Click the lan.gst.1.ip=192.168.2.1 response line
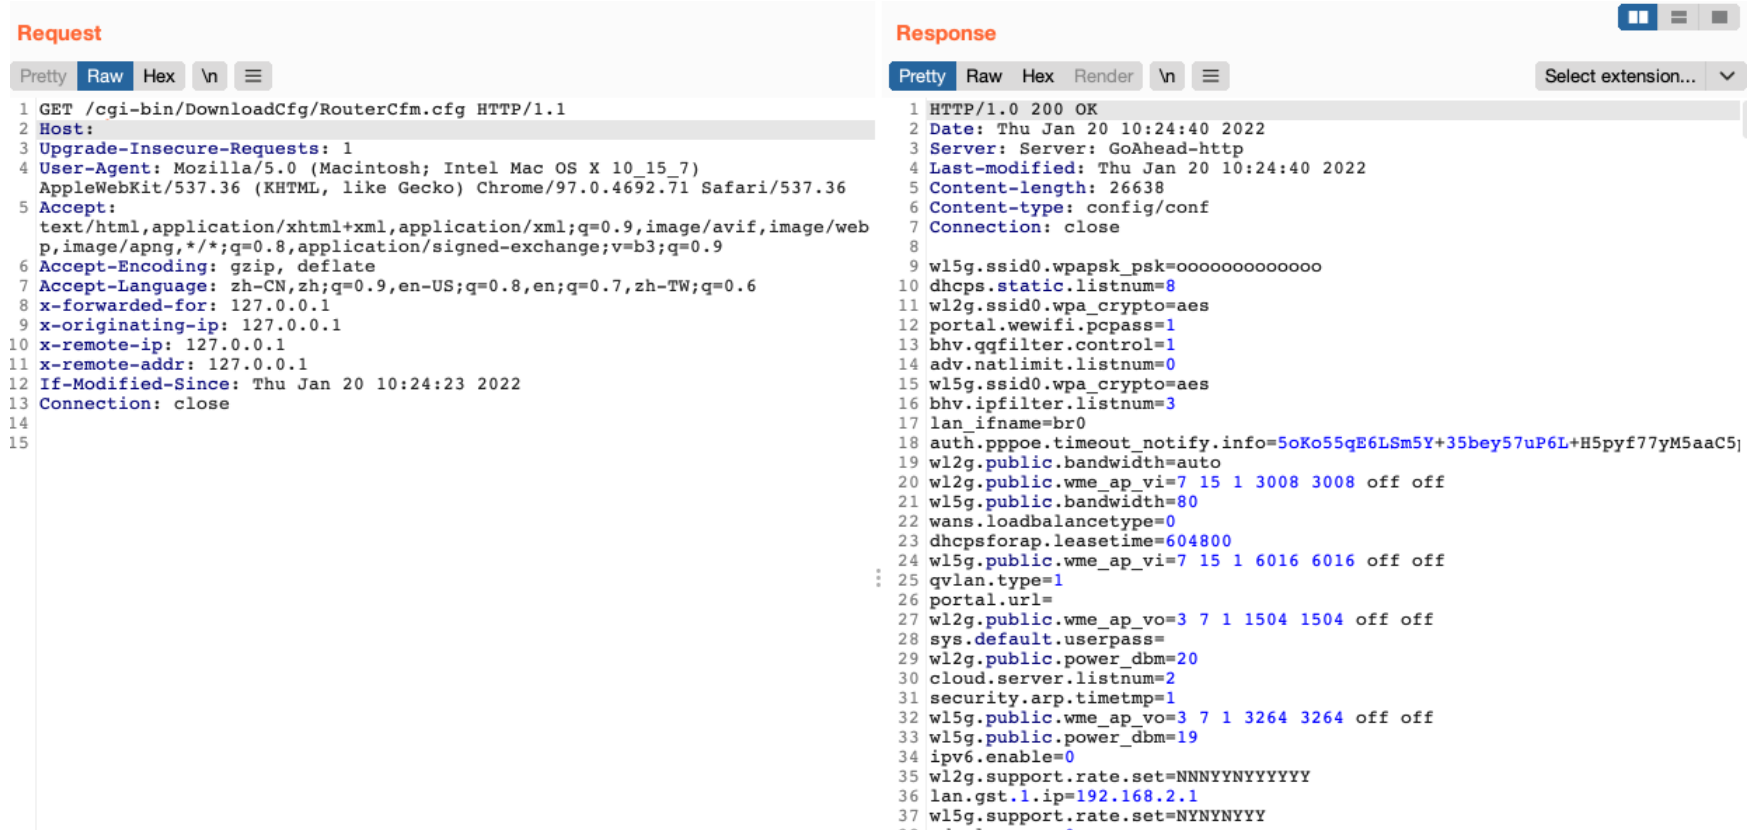The width and height of the screenshot is (1758, 830). (1062, 796)
